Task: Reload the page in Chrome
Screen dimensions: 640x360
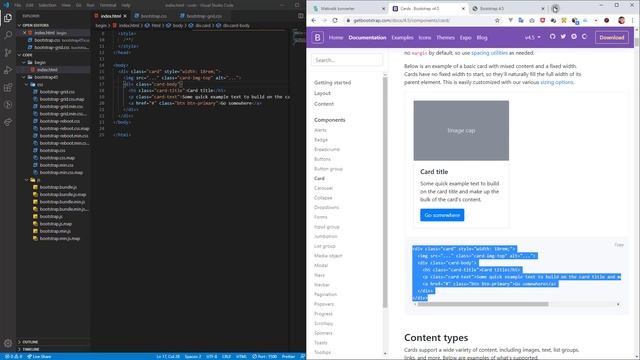Action: [335, 20]
